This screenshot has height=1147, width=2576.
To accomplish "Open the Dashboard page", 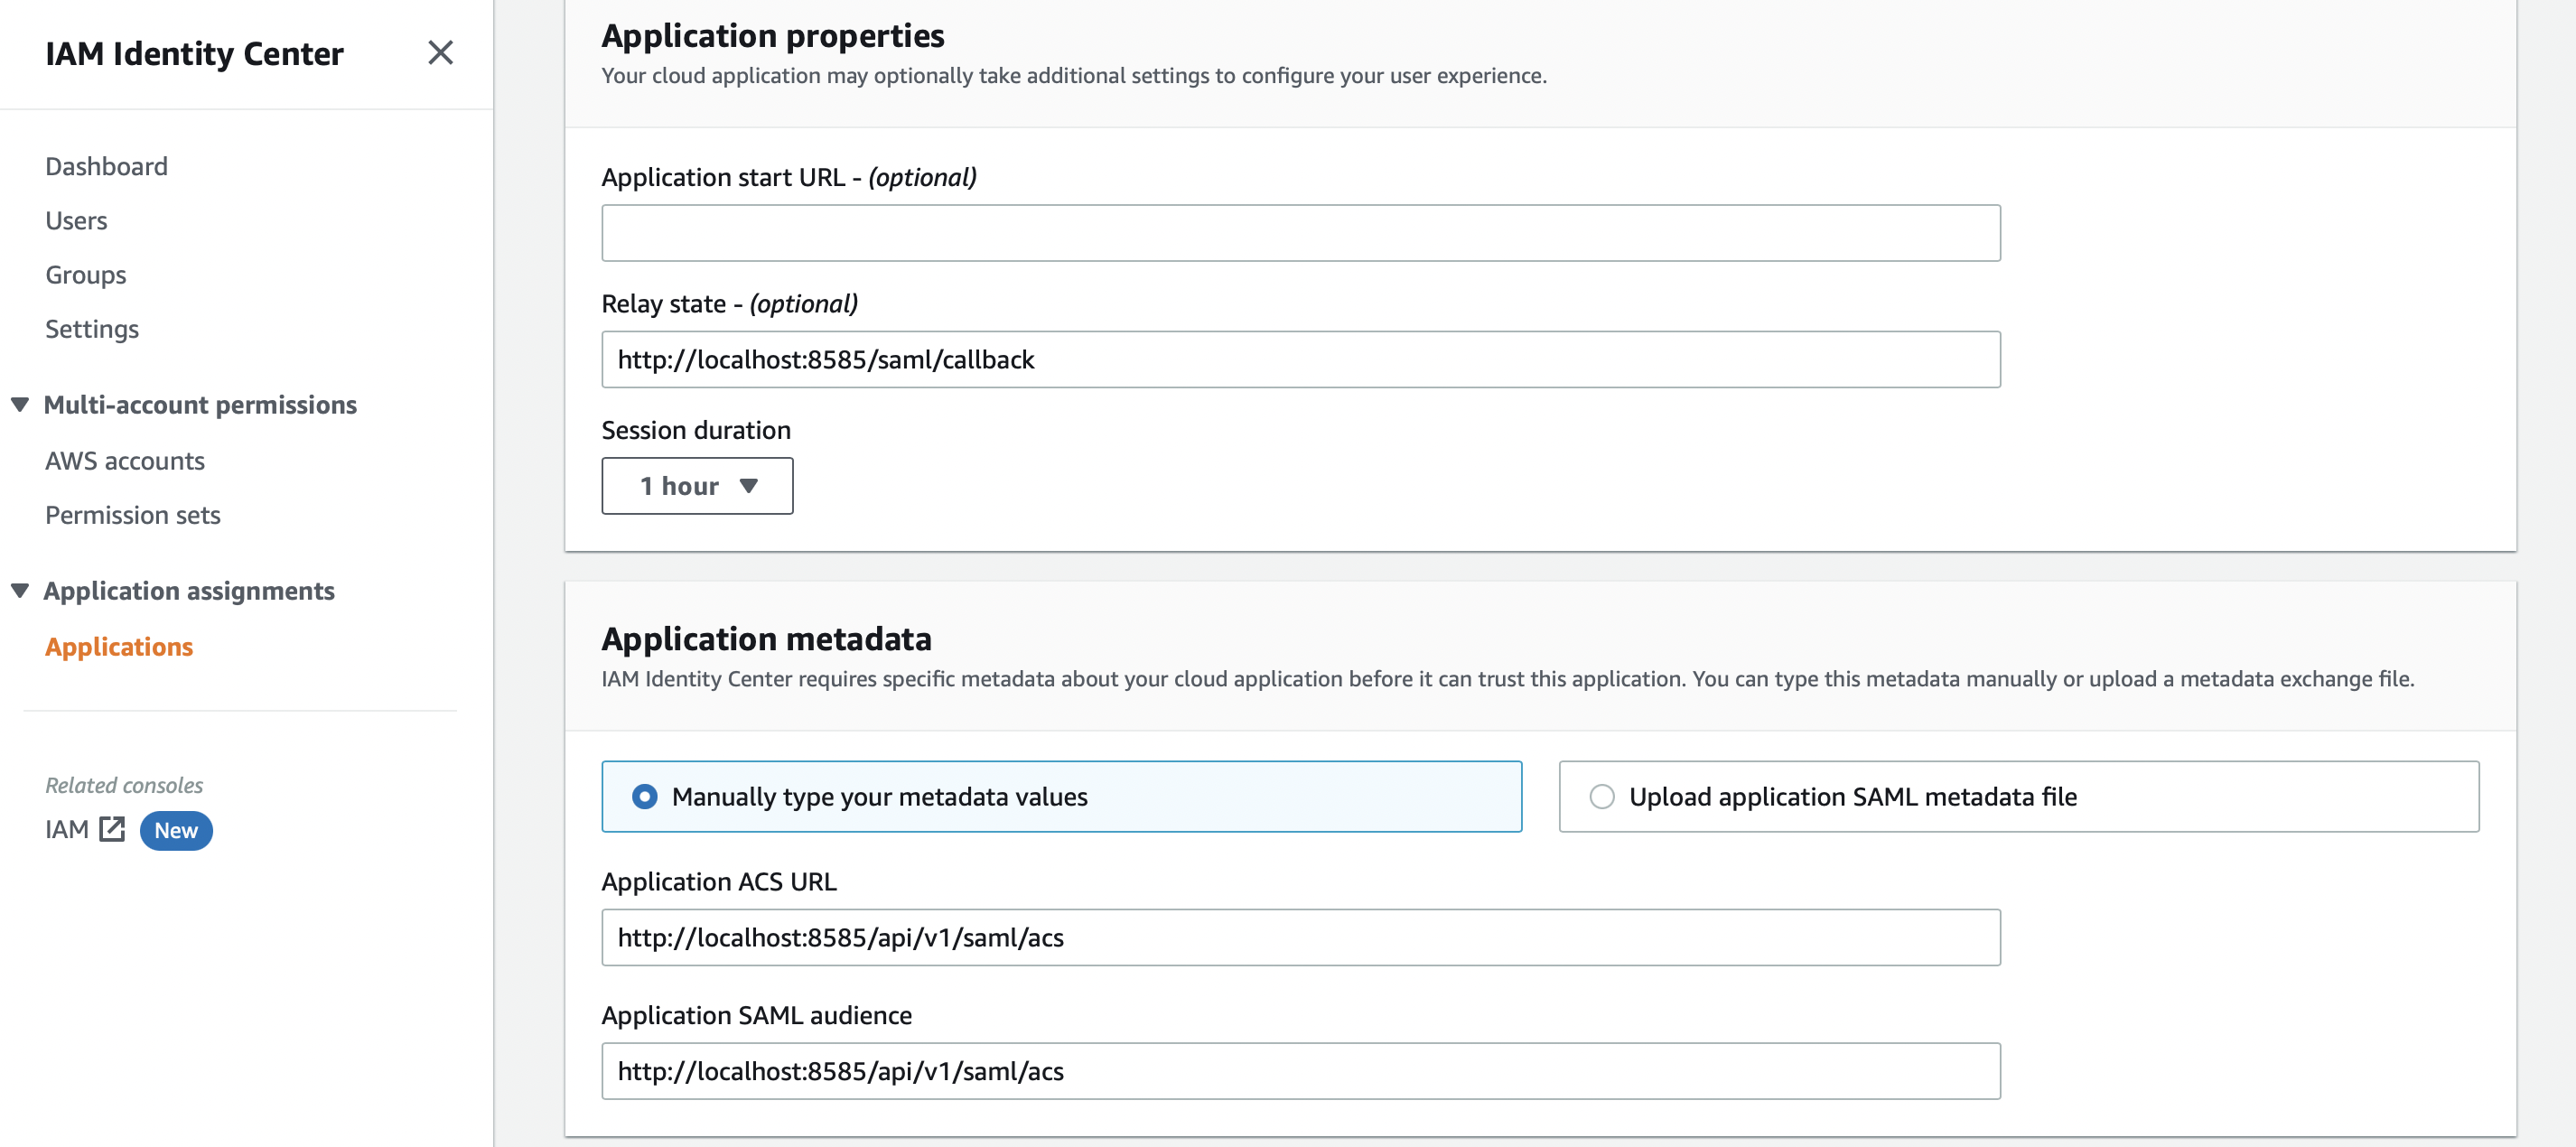I will (x=106, y=166).
